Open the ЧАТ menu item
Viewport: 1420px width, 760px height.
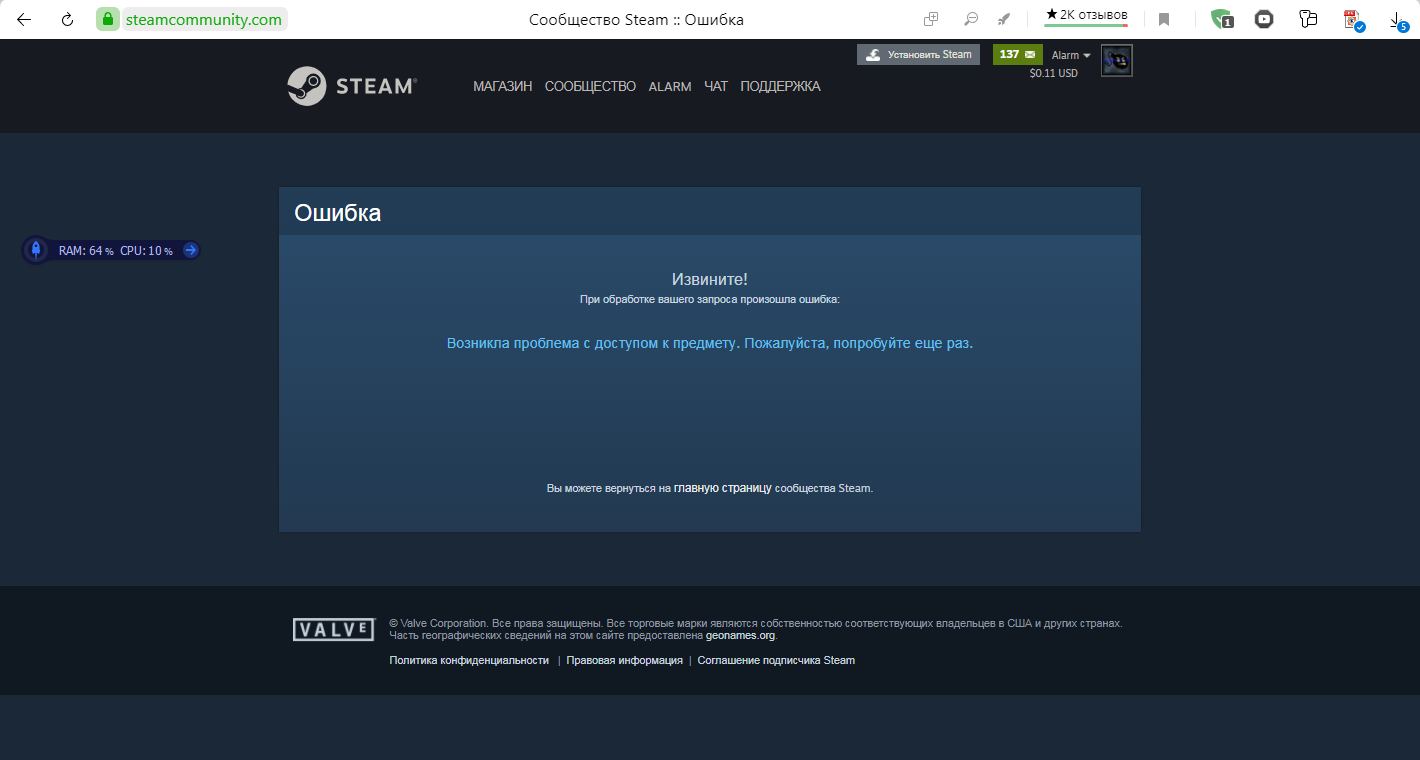(716, 87)
